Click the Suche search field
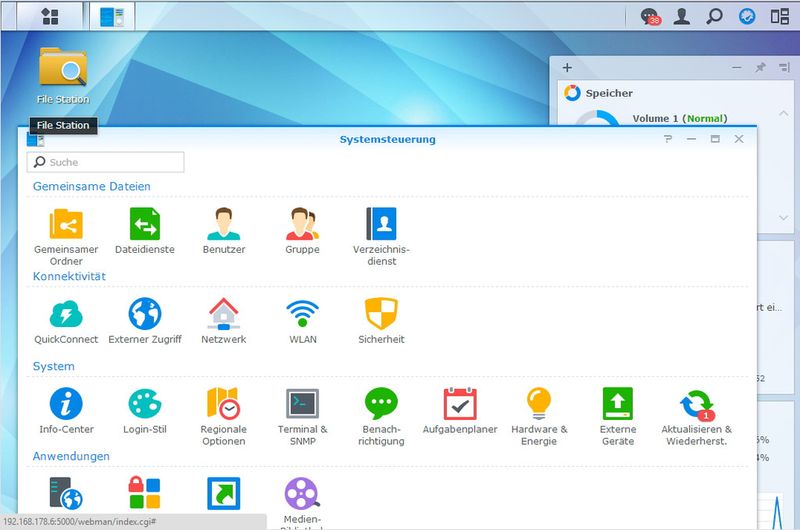The width and height of the screenshot is (800, 530). coord(106,162)
